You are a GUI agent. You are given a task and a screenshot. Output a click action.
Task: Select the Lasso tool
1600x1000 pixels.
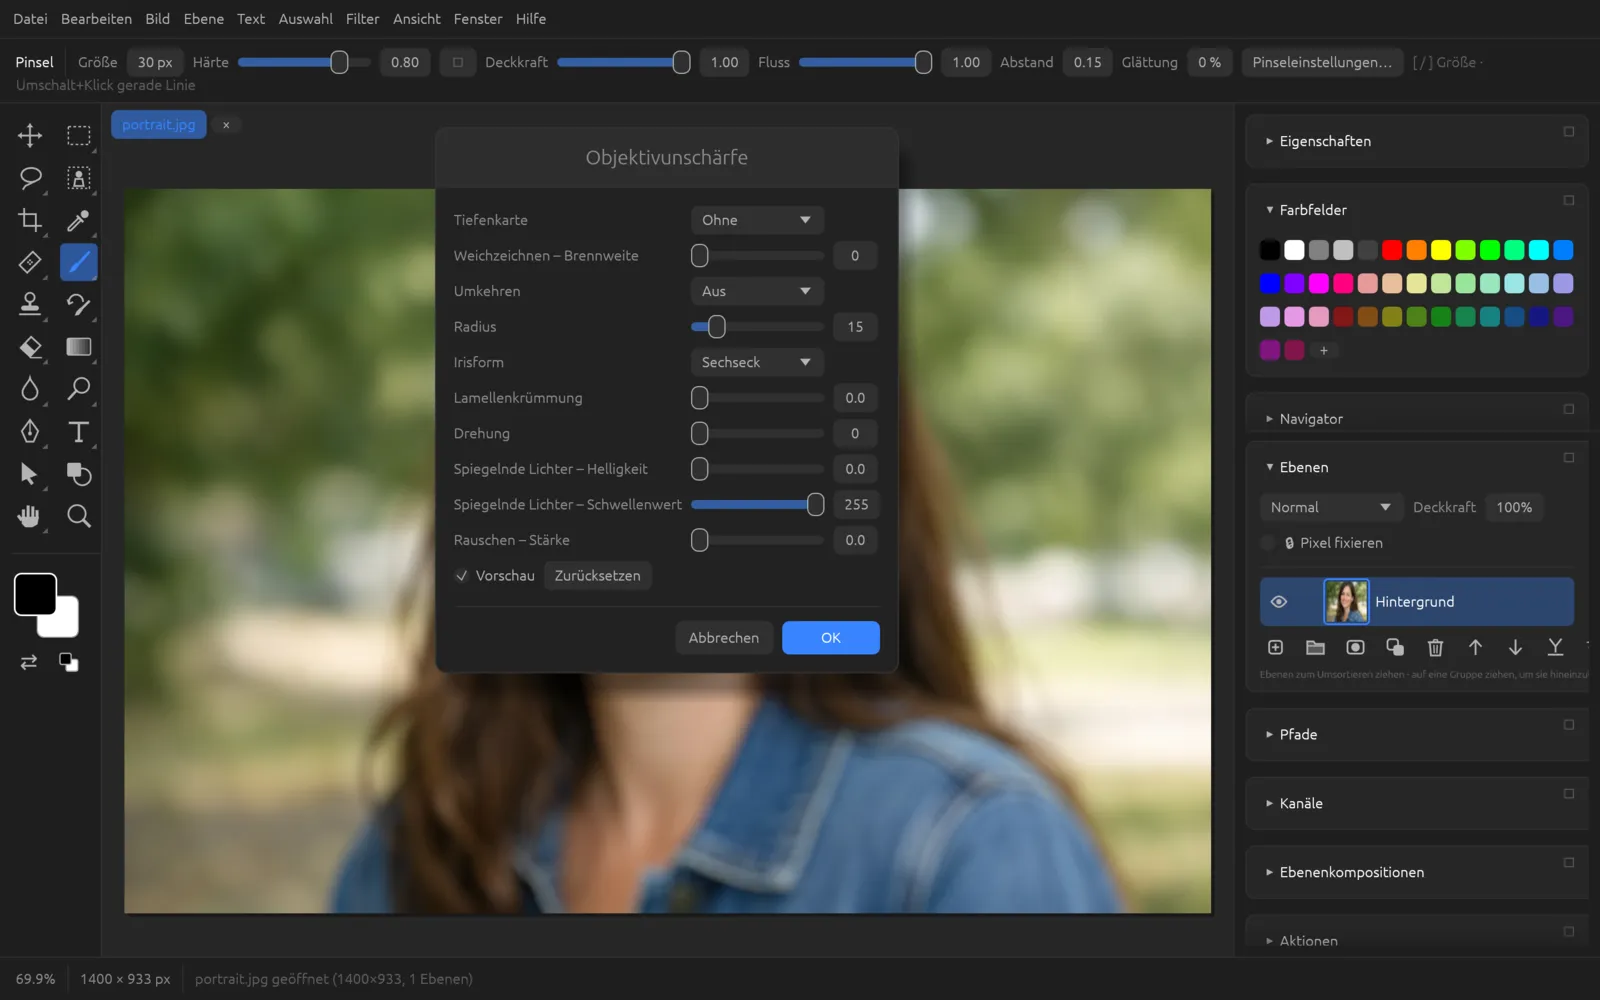point(30,178)
